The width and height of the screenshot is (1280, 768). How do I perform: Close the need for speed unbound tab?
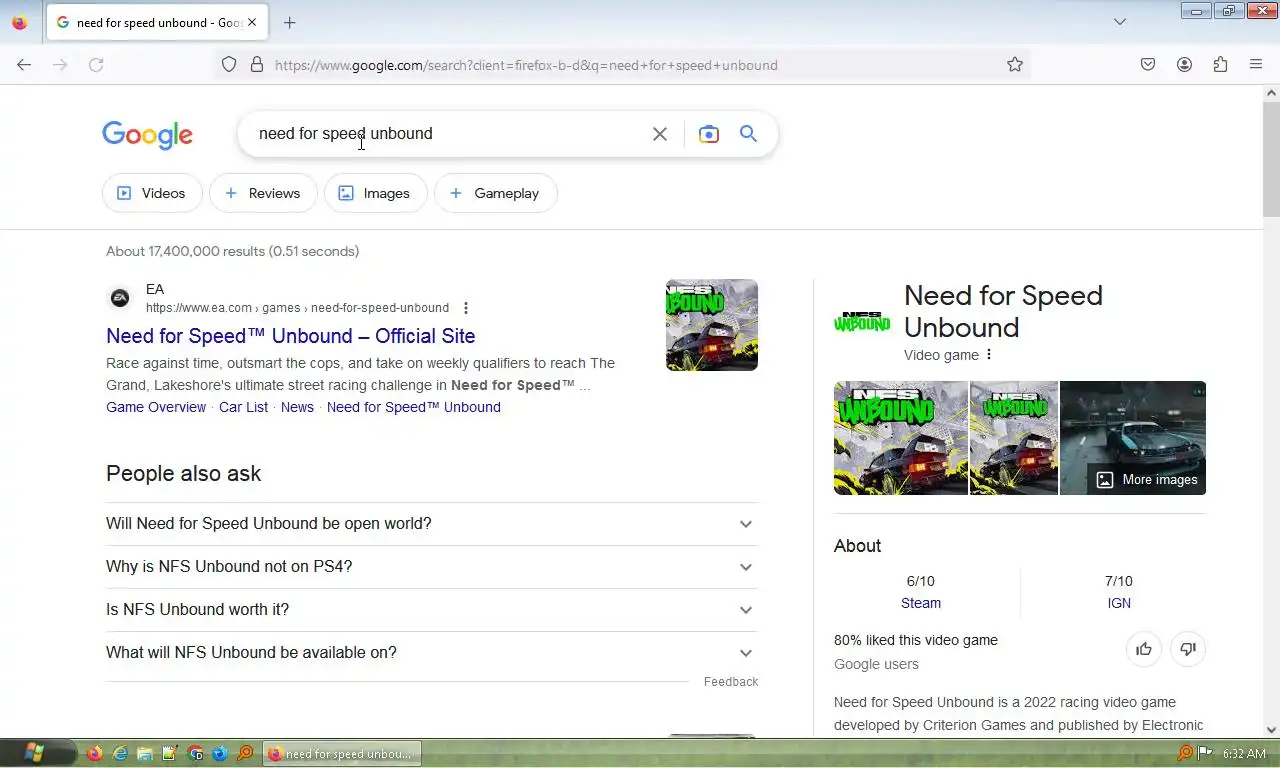(x=252, y=22)
